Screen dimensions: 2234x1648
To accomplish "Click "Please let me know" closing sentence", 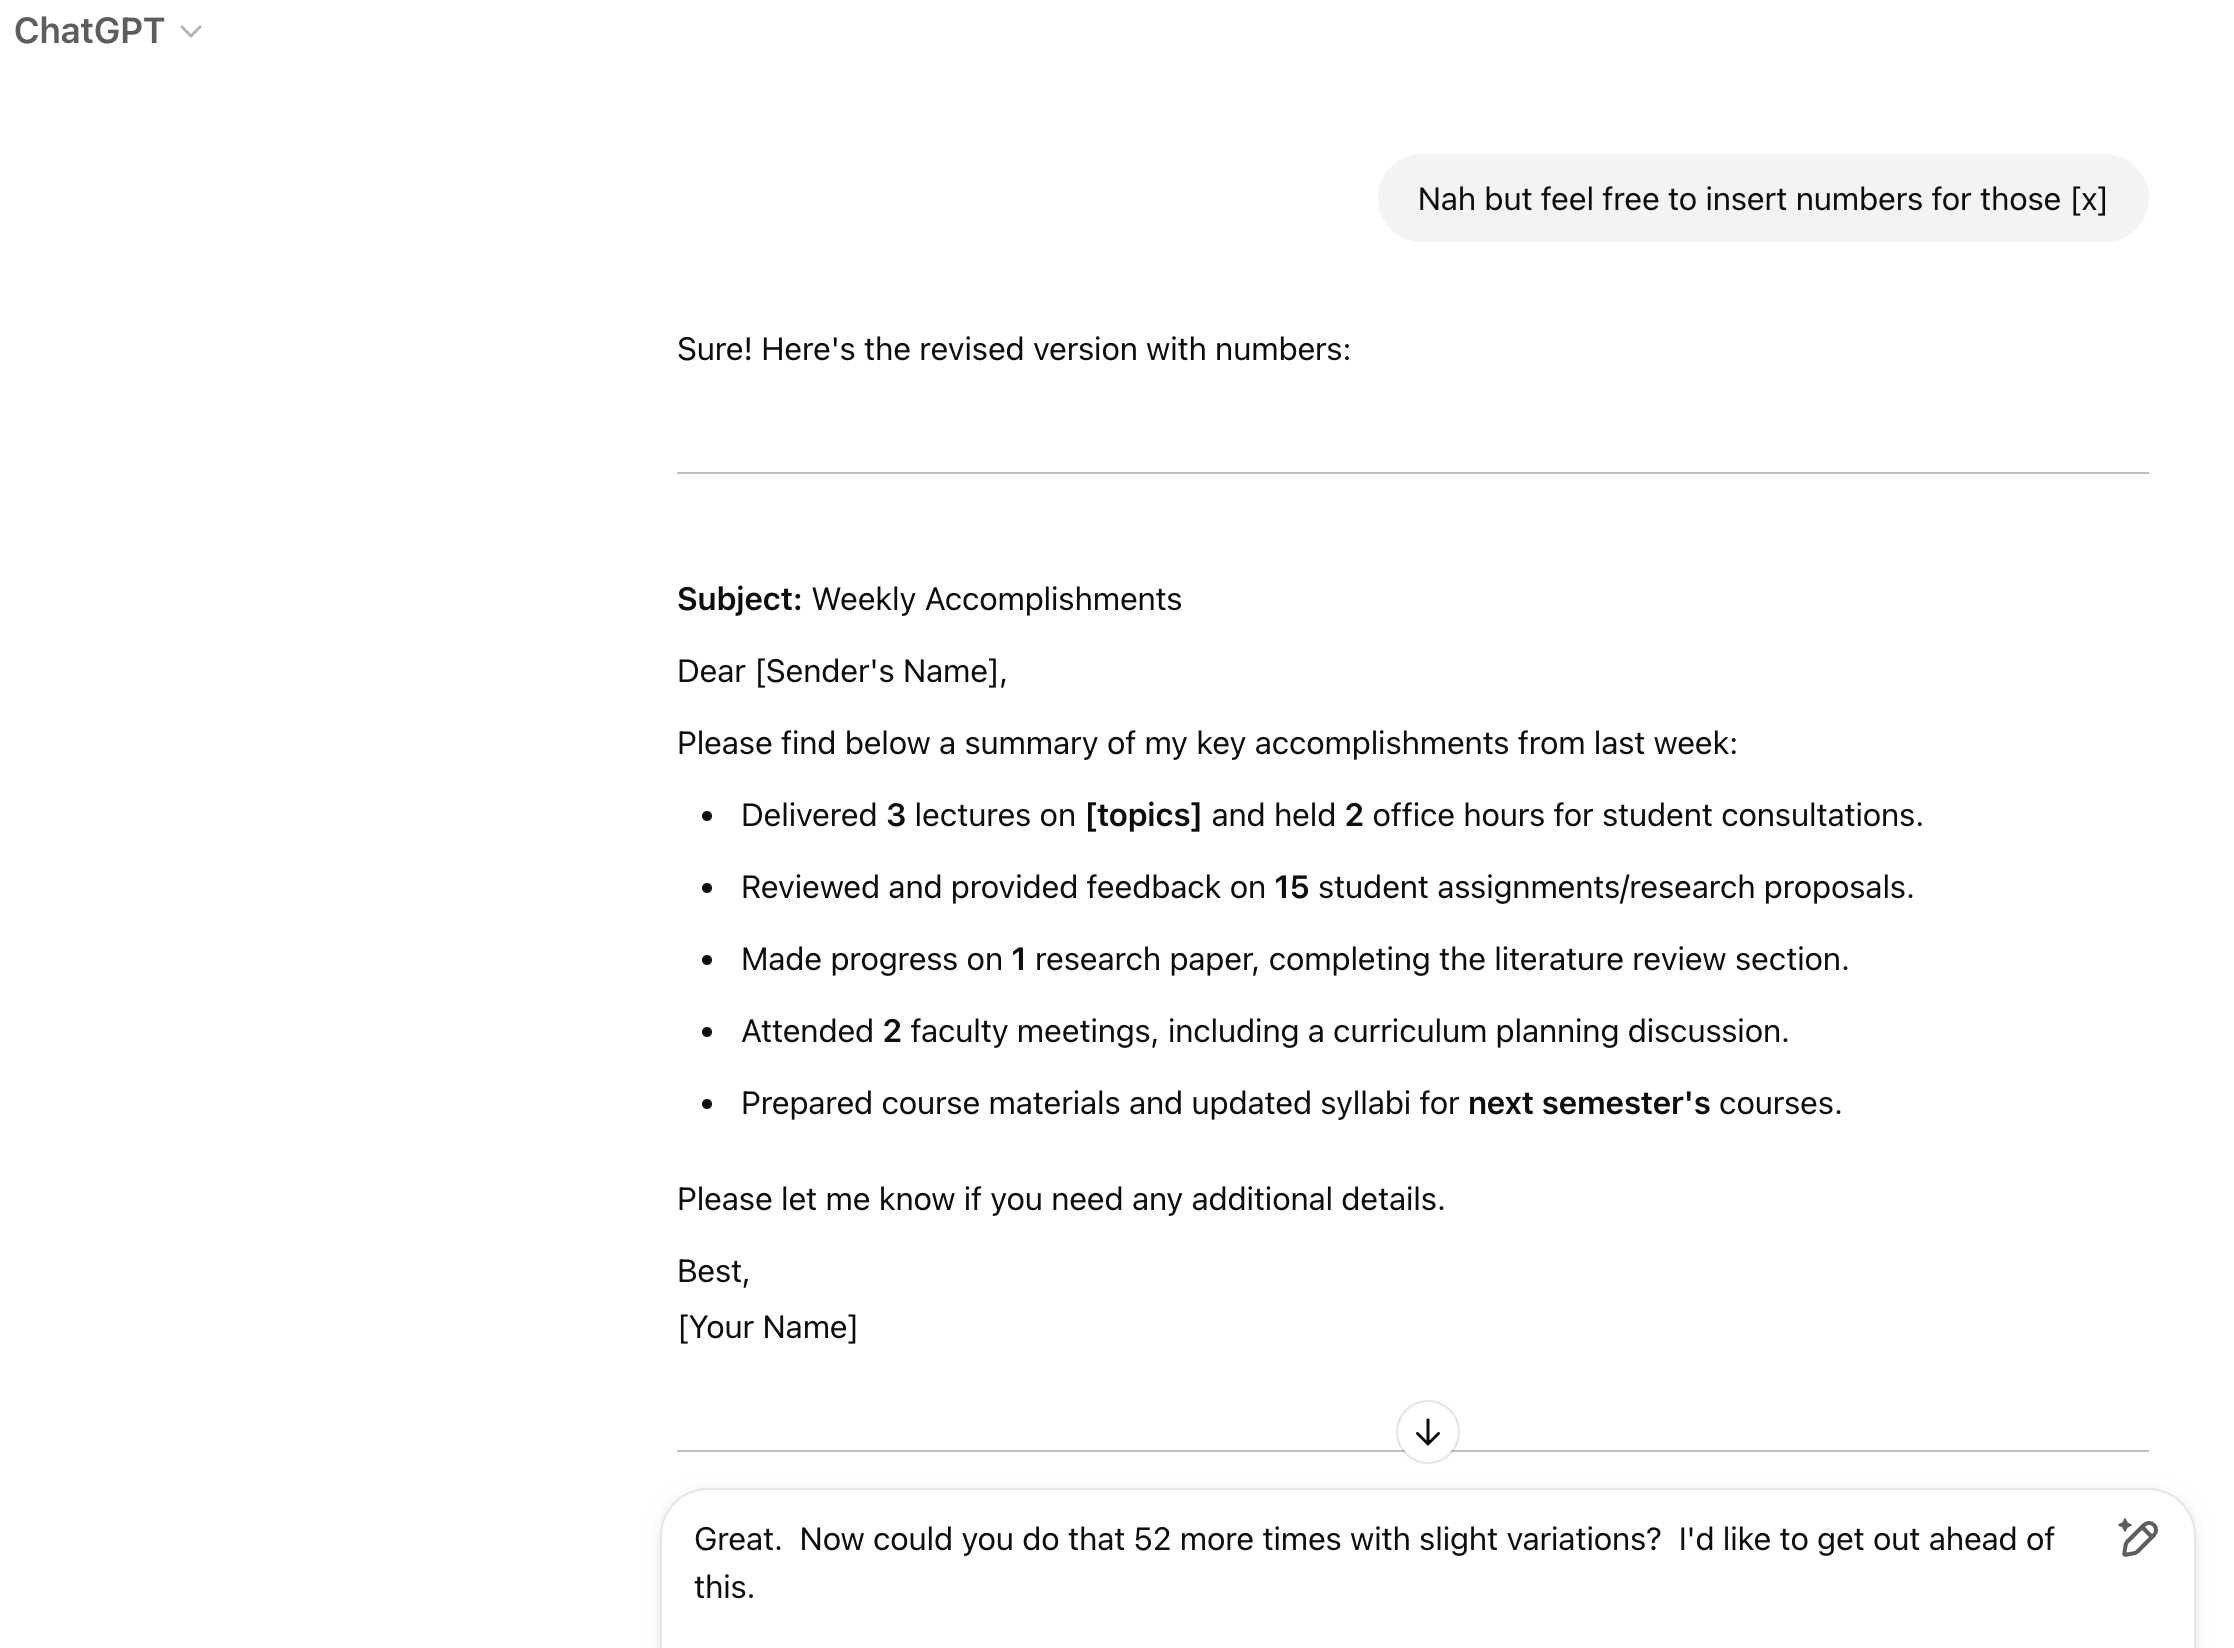I will point(1060,1199).
